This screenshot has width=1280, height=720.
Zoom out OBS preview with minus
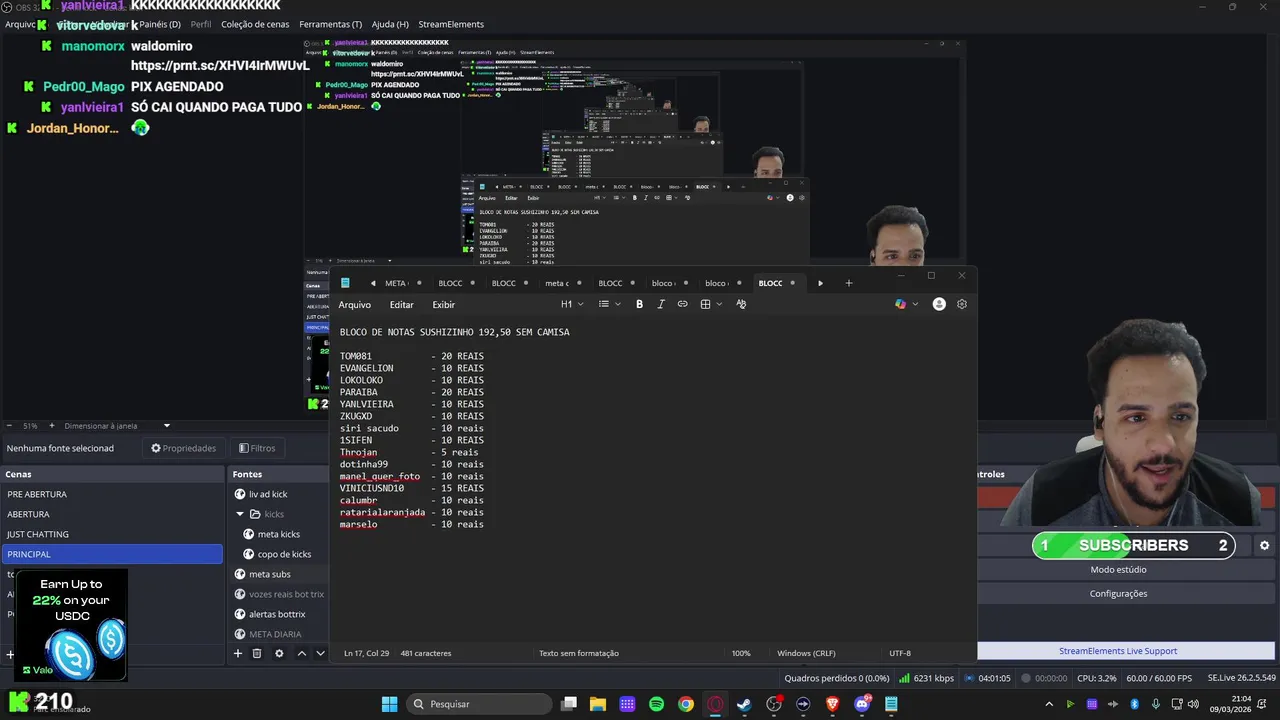point(9,426)
